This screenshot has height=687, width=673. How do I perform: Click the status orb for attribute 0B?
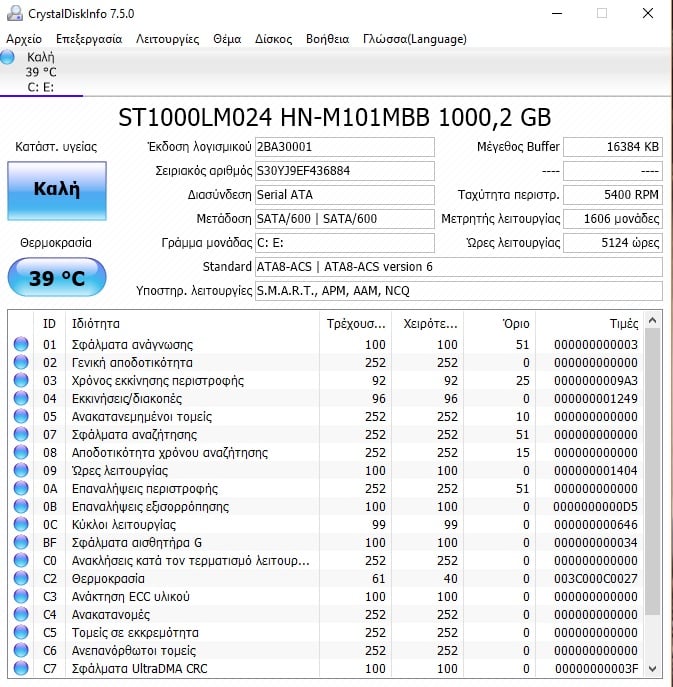click(21, 506)
